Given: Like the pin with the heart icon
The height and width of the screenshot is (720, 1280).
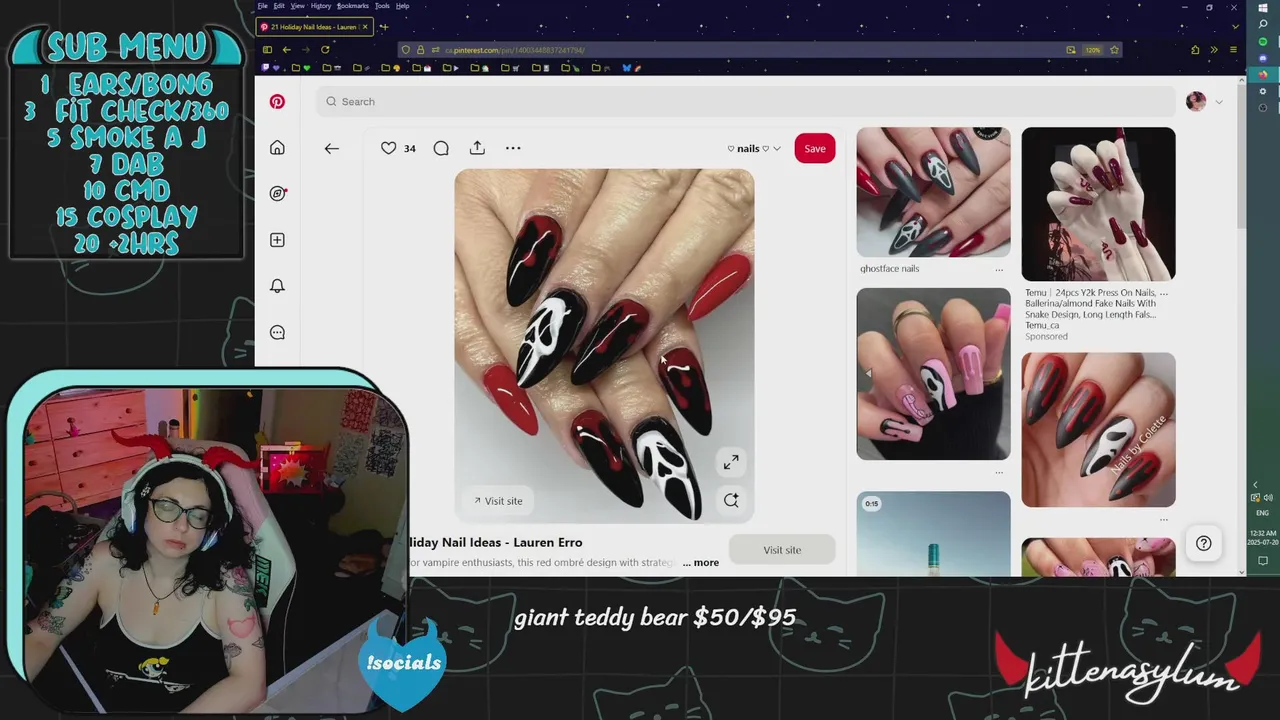Looking at the screenshot, I should point(388,148).
